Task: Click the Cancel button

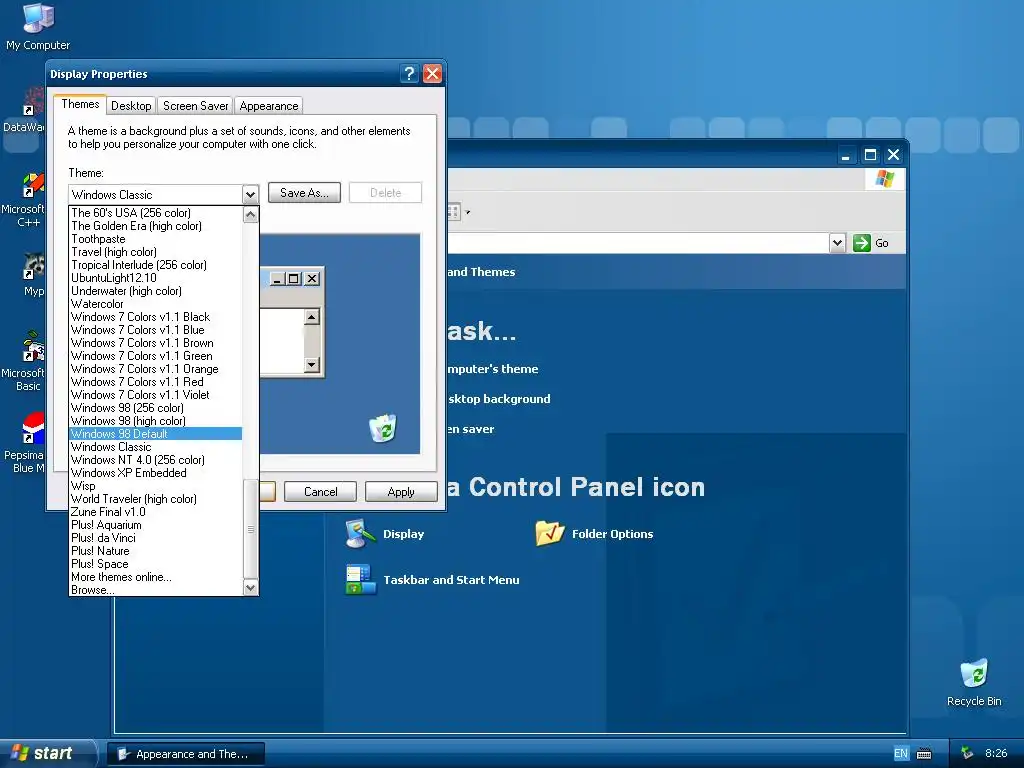Action: 321,492
